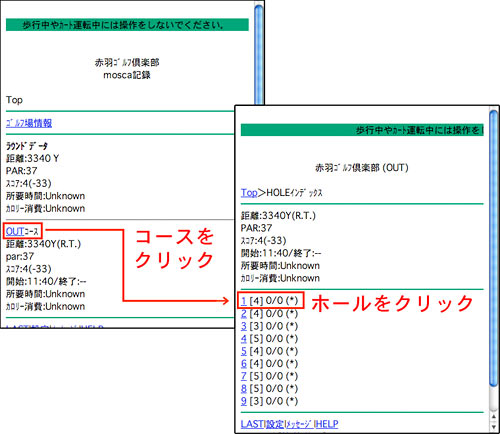Click the scrollbar down arrow
This screenshot has width=500, height=434.
[494, 427]
